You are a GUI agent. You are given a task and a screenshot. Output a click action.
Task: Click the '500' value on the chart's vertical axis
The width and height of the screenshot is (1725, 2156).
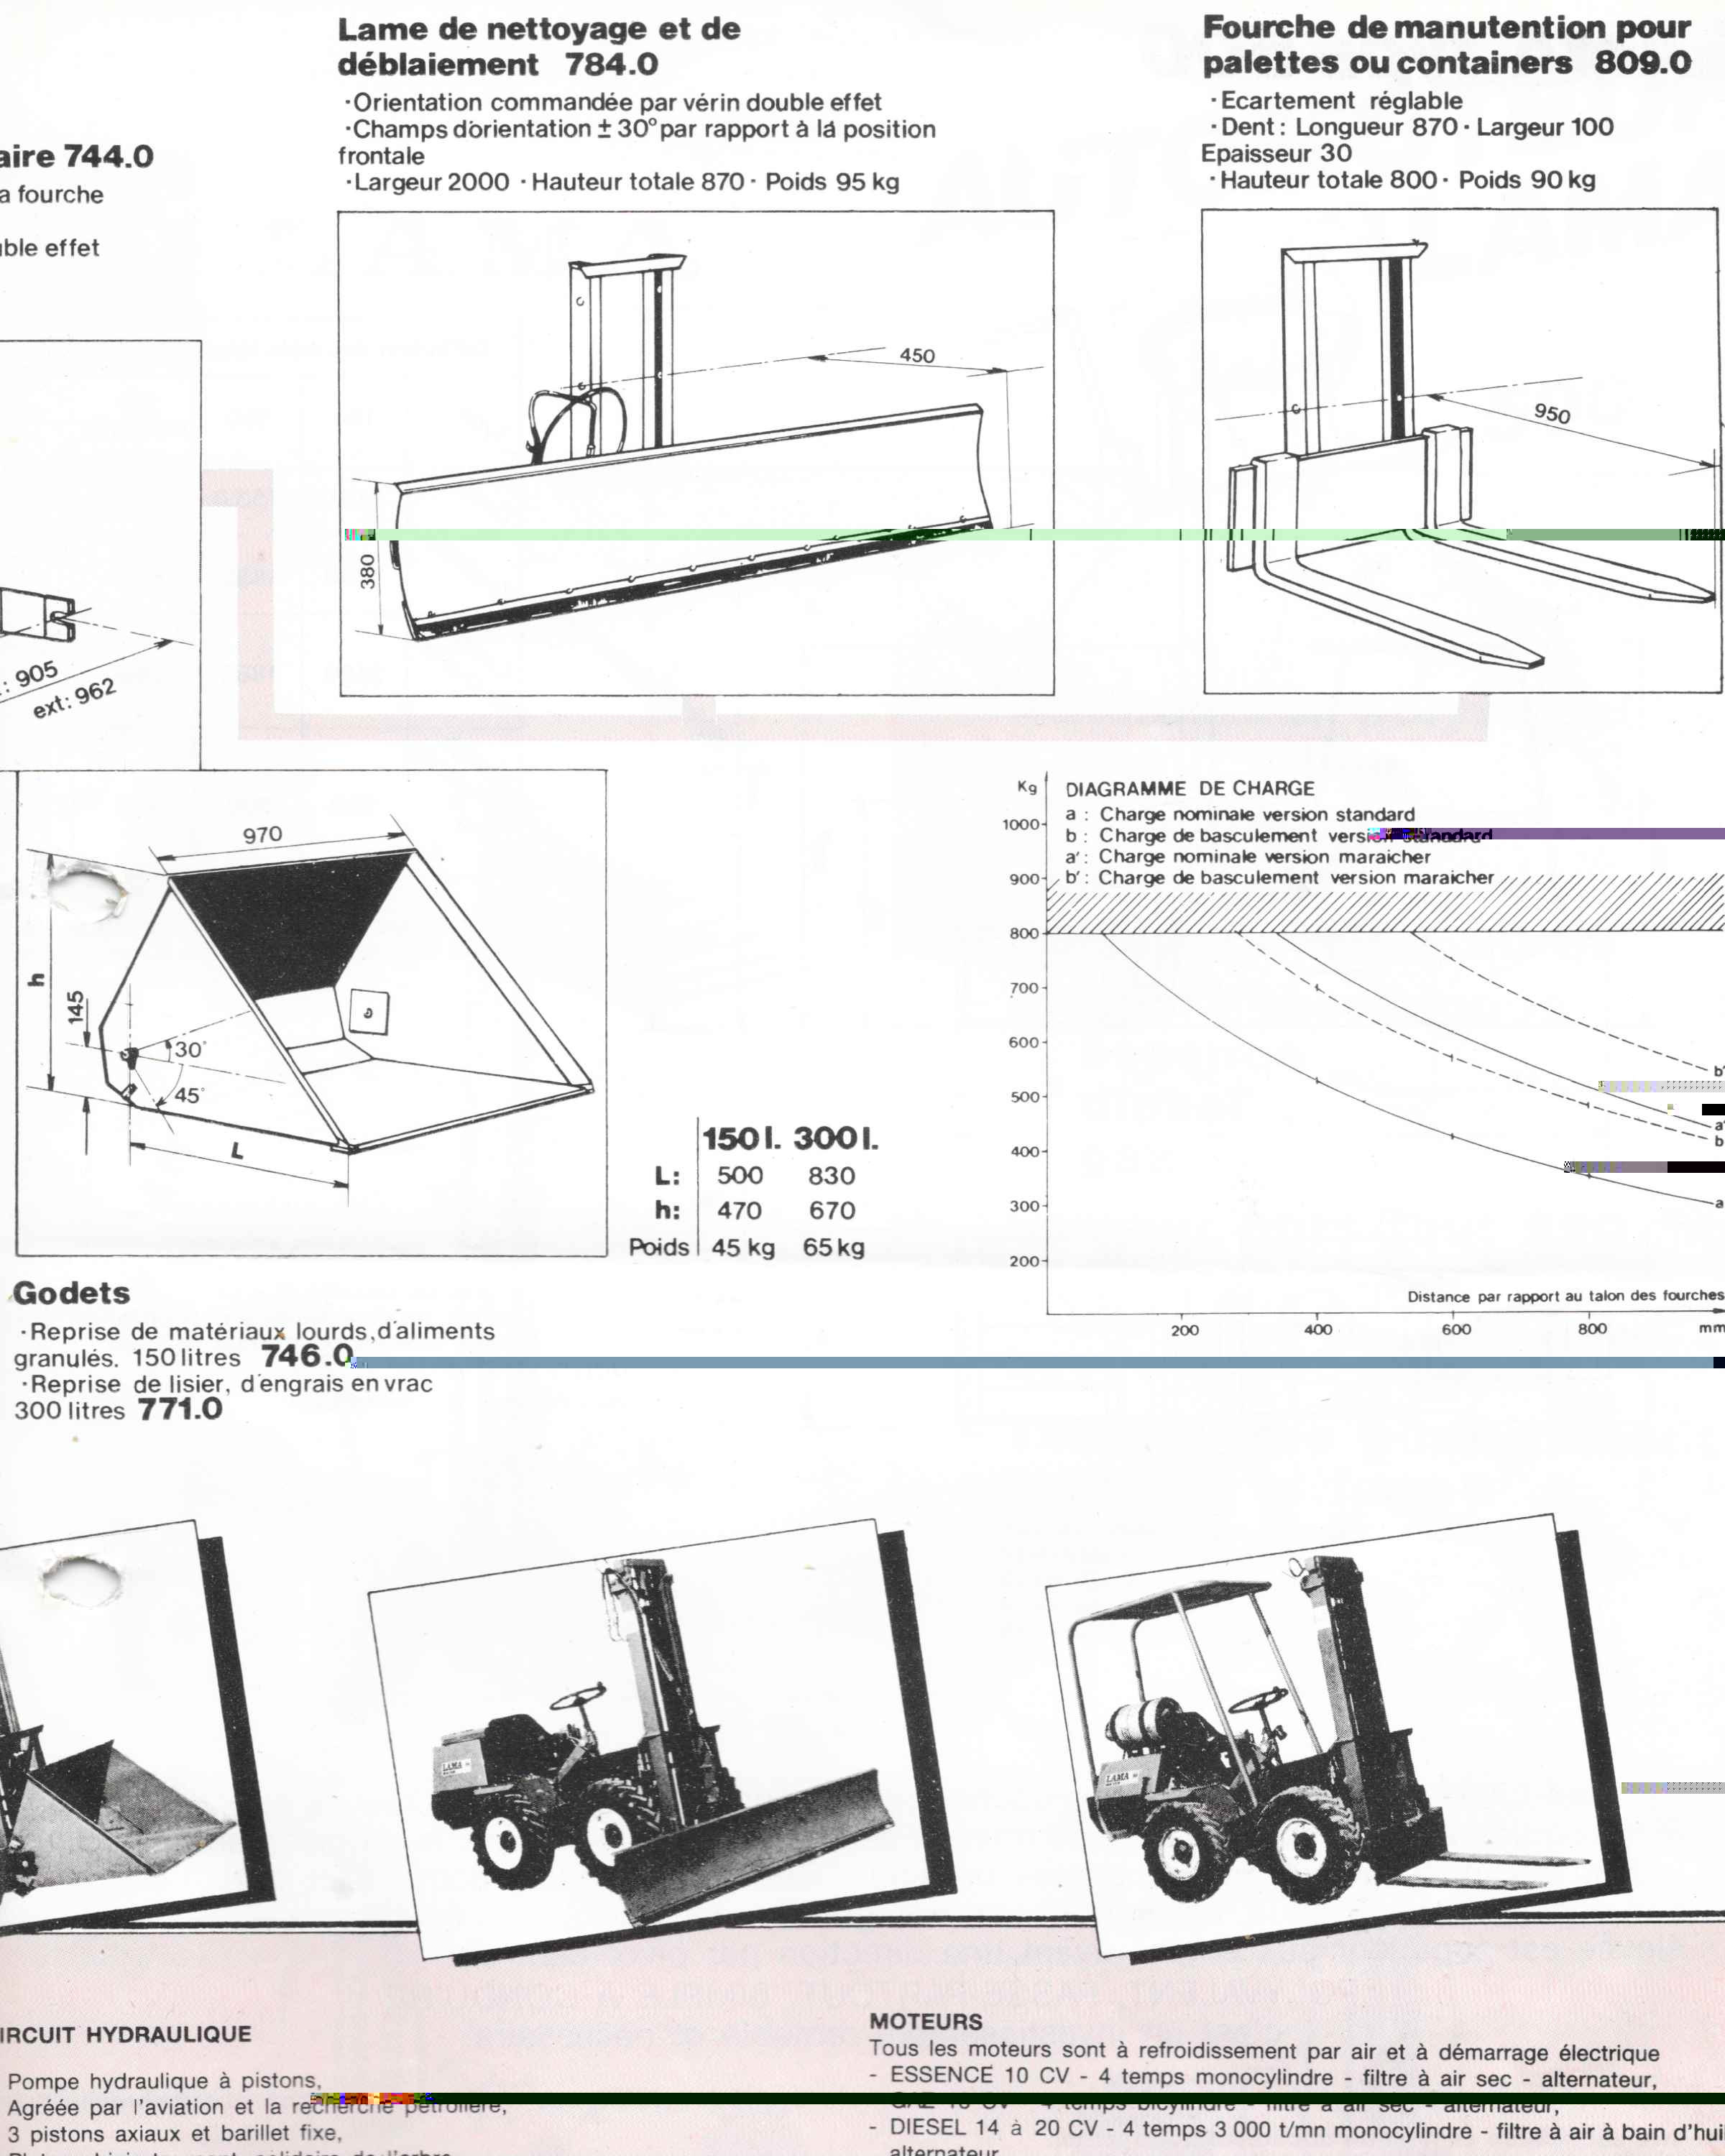point(1024,1097)
